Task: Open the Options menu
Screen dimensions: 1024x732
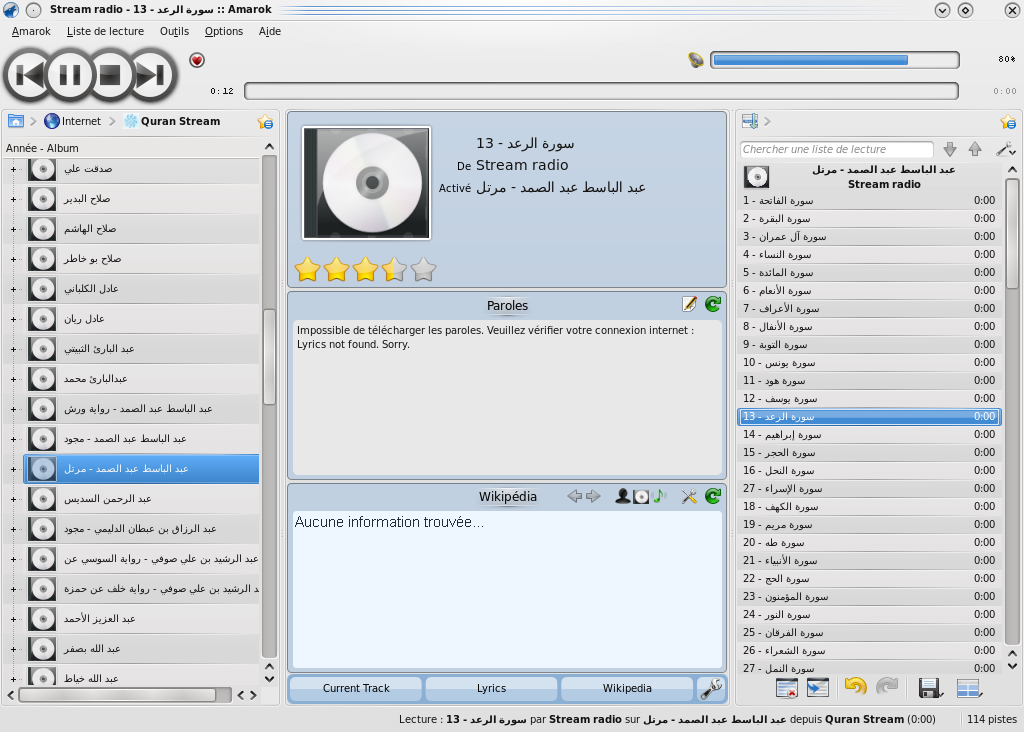Action: (223, 31)
